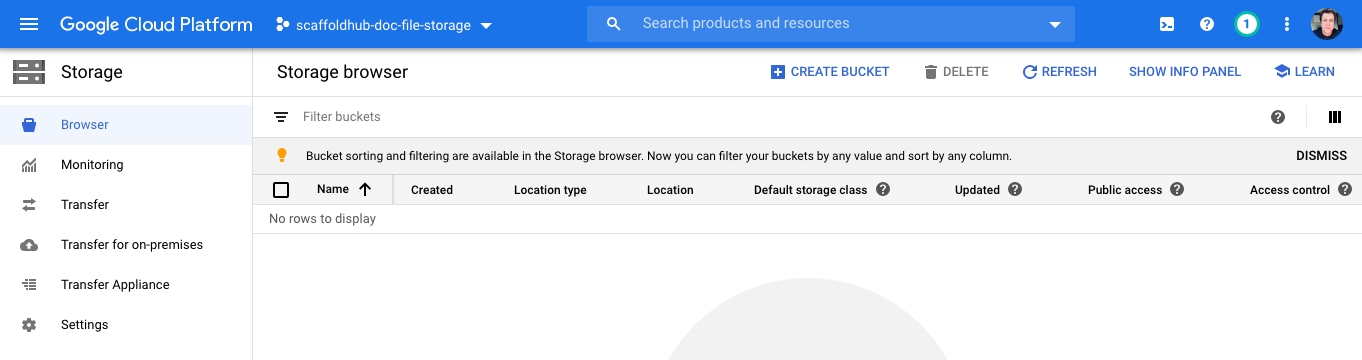
Task: Open the three-dot more options menu
Action: point(1287,24)
